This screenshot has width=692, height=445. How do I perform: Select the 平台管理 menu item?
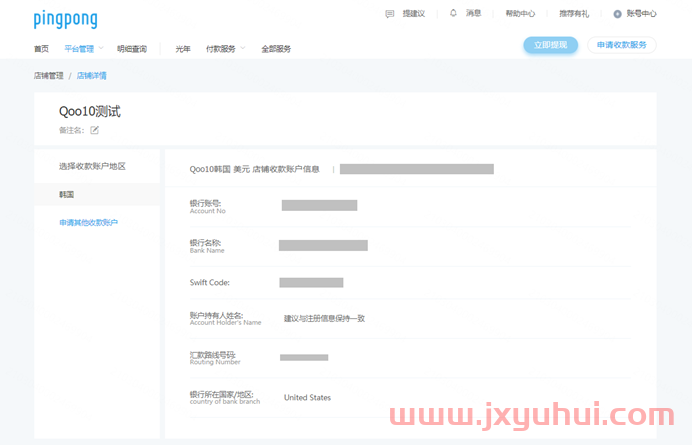(x=79, y=49)
